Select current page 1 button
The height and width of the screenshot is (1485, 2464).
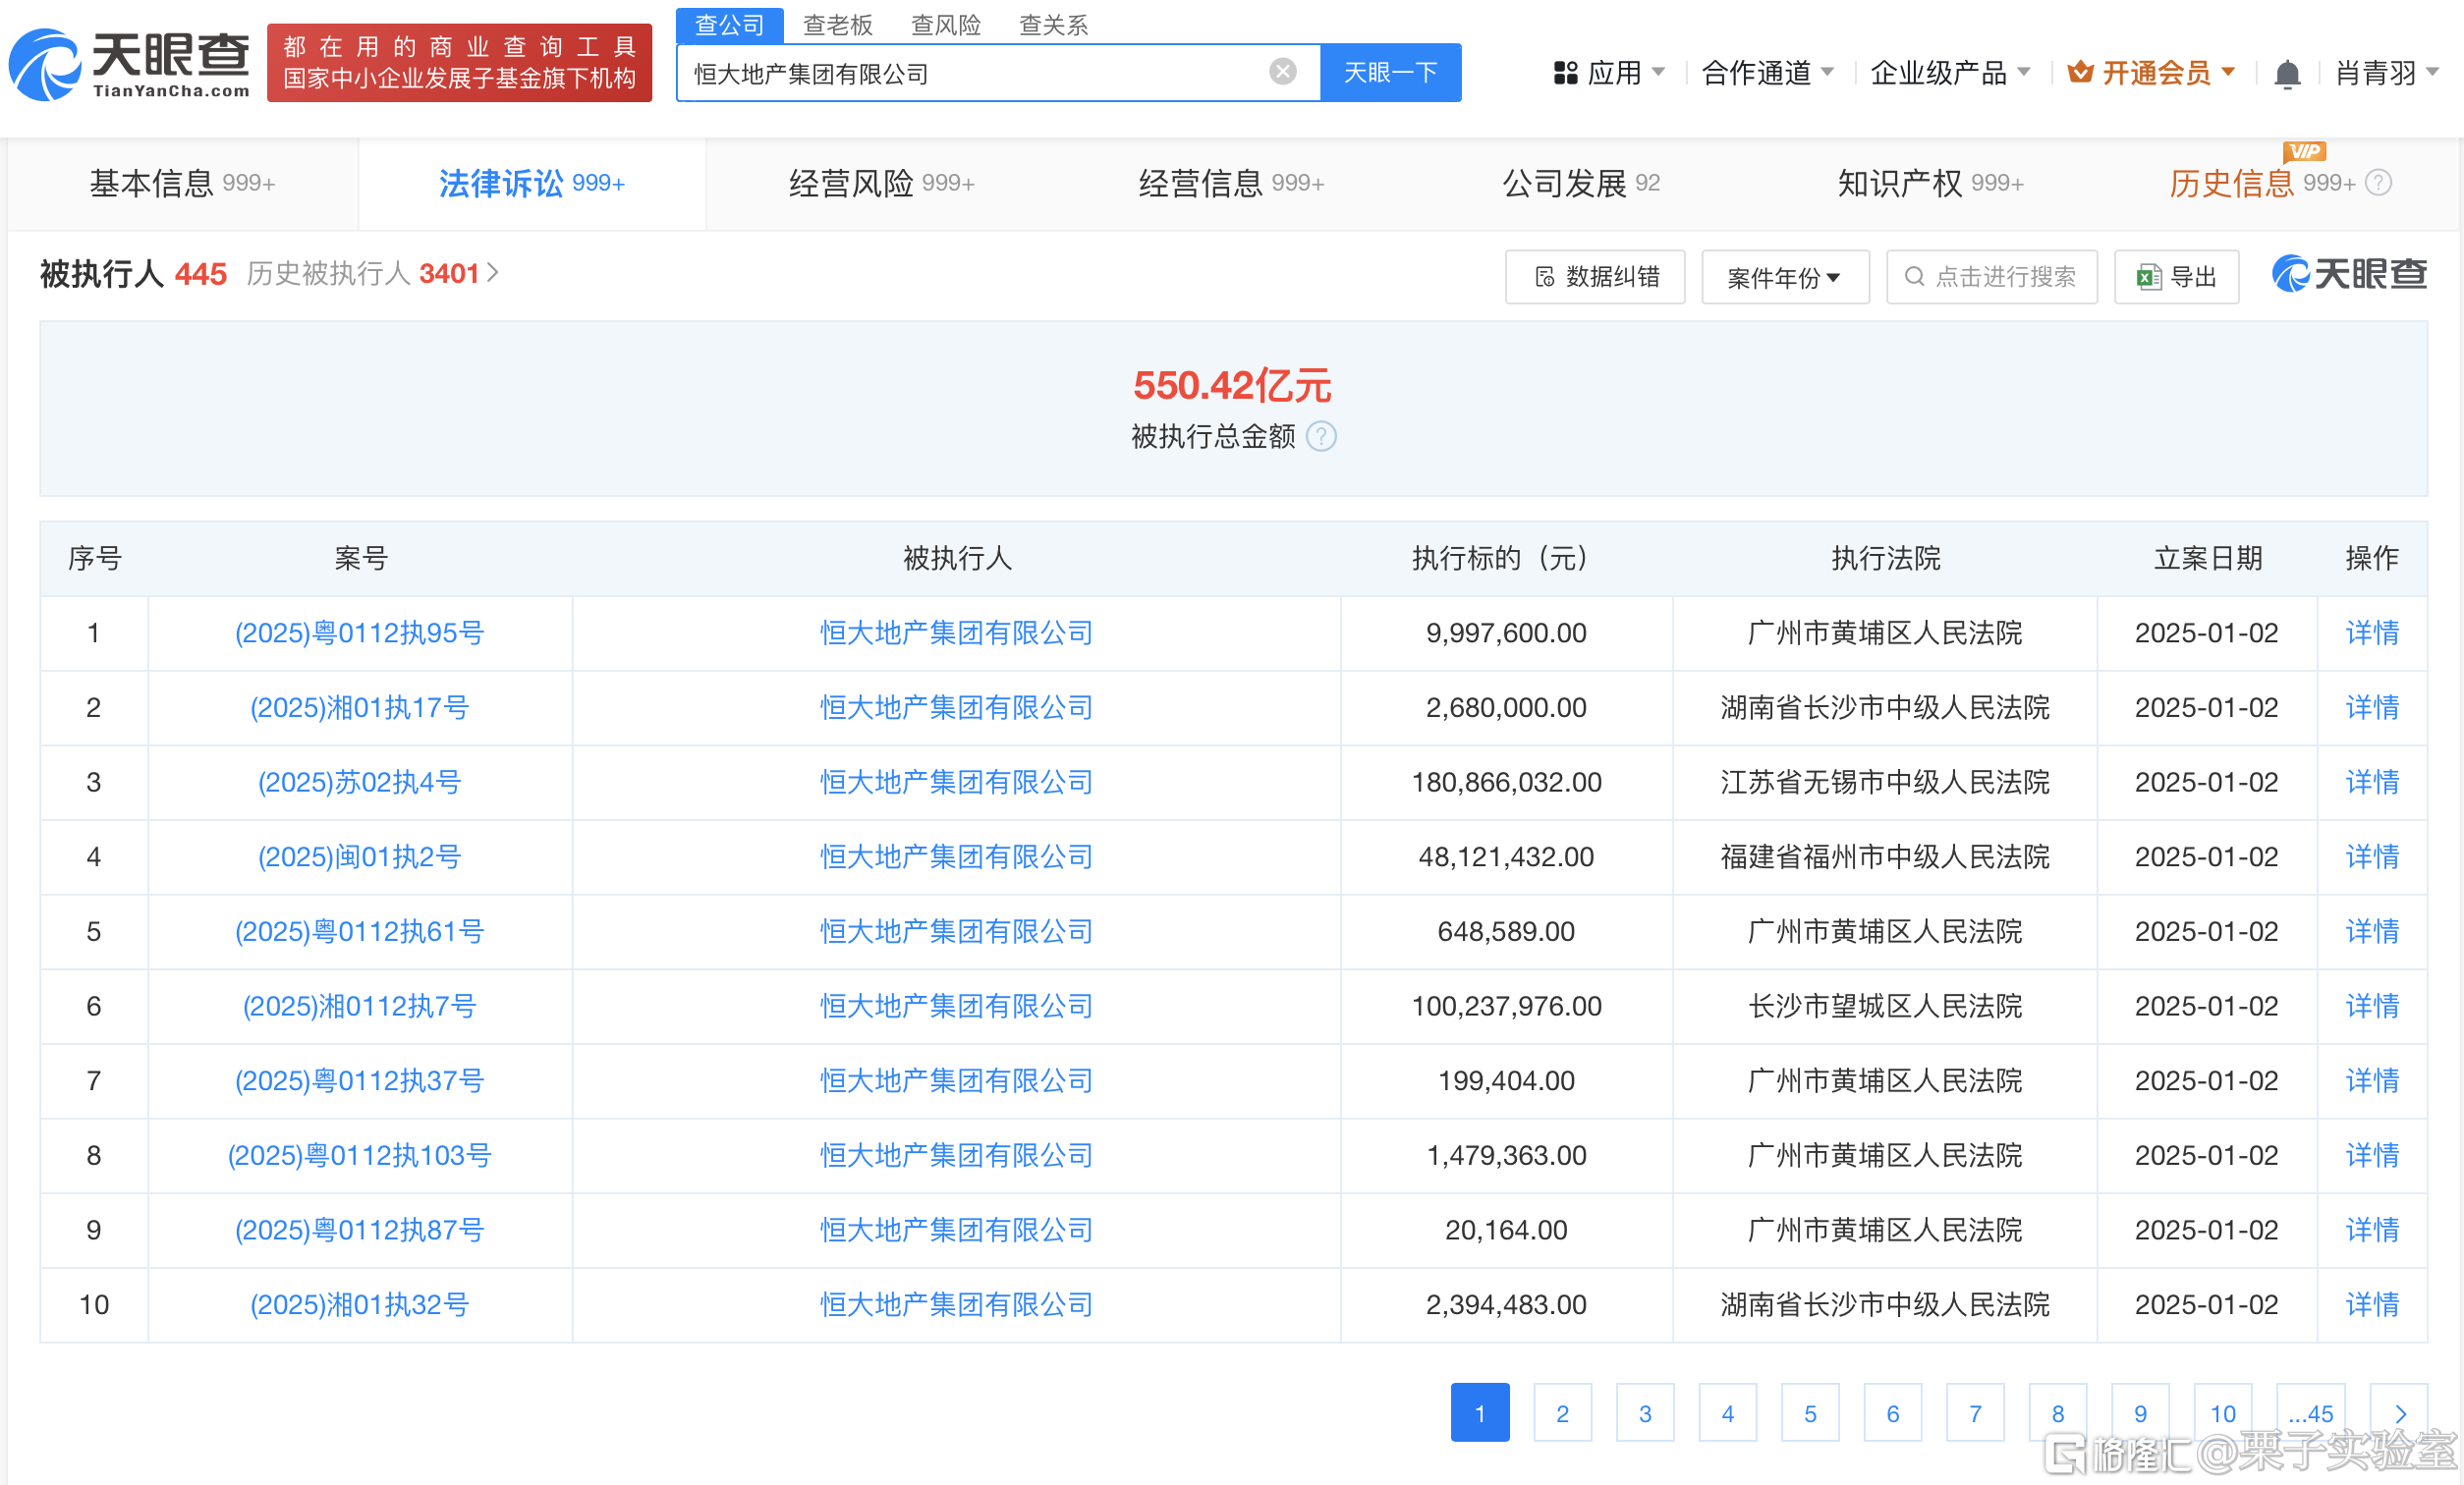pos(1480,1413)
